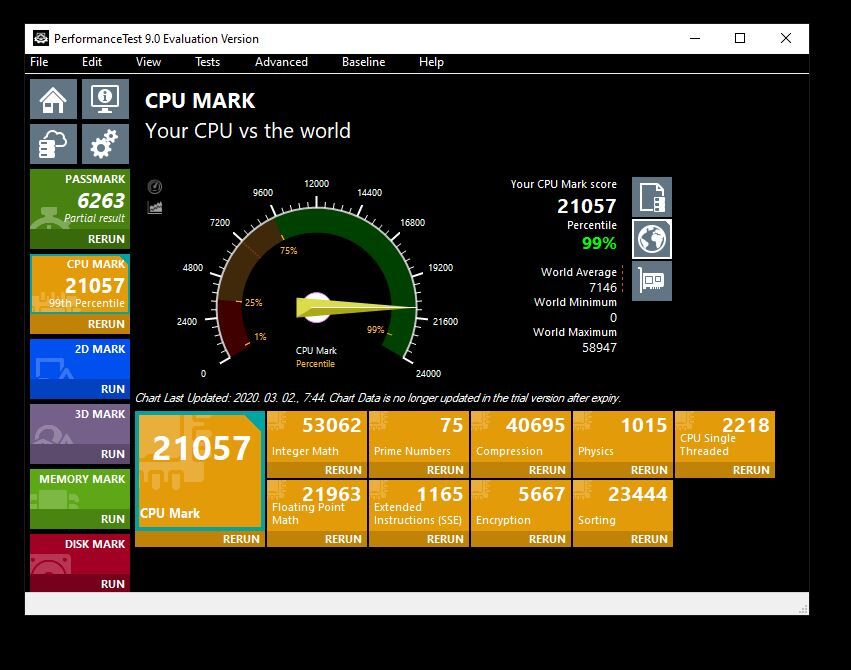Select the Compression 40695 tile
This screenshot has height=670, width=851.
click(x=521, y=437)
